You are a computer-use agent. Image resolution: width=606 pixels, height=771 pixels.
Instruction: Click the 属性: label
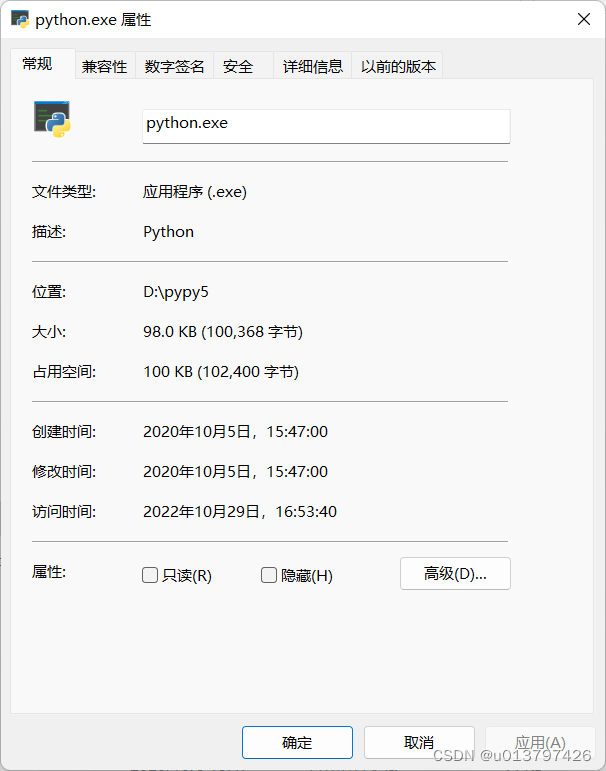49,572
